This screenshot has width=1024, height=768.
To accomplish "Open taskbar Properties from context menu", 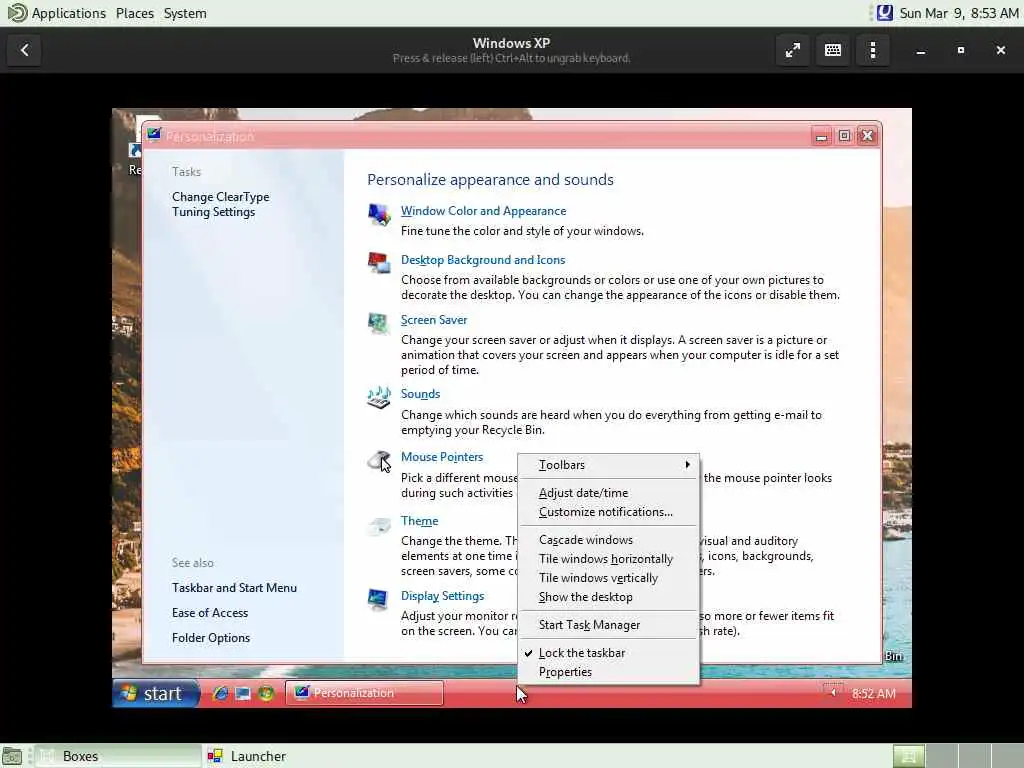I will coord(609,672).
